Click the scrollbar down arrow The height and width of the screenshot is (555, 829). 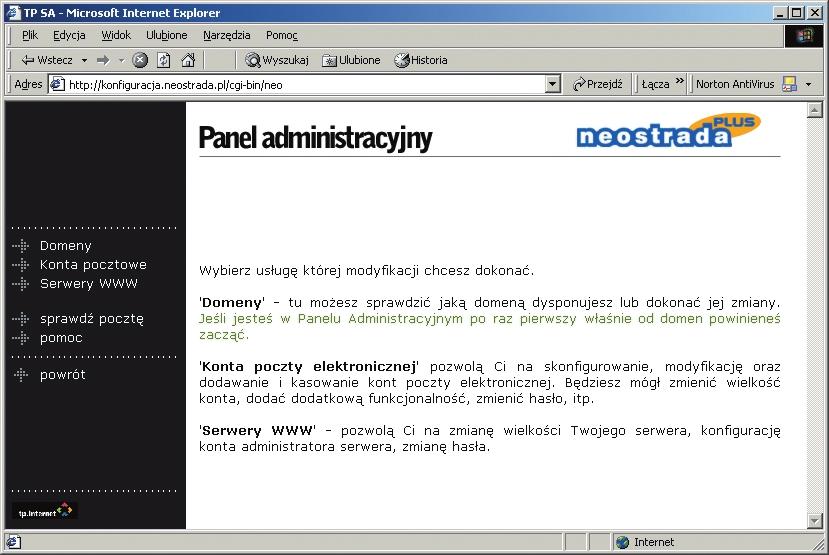tap(814, 521)
